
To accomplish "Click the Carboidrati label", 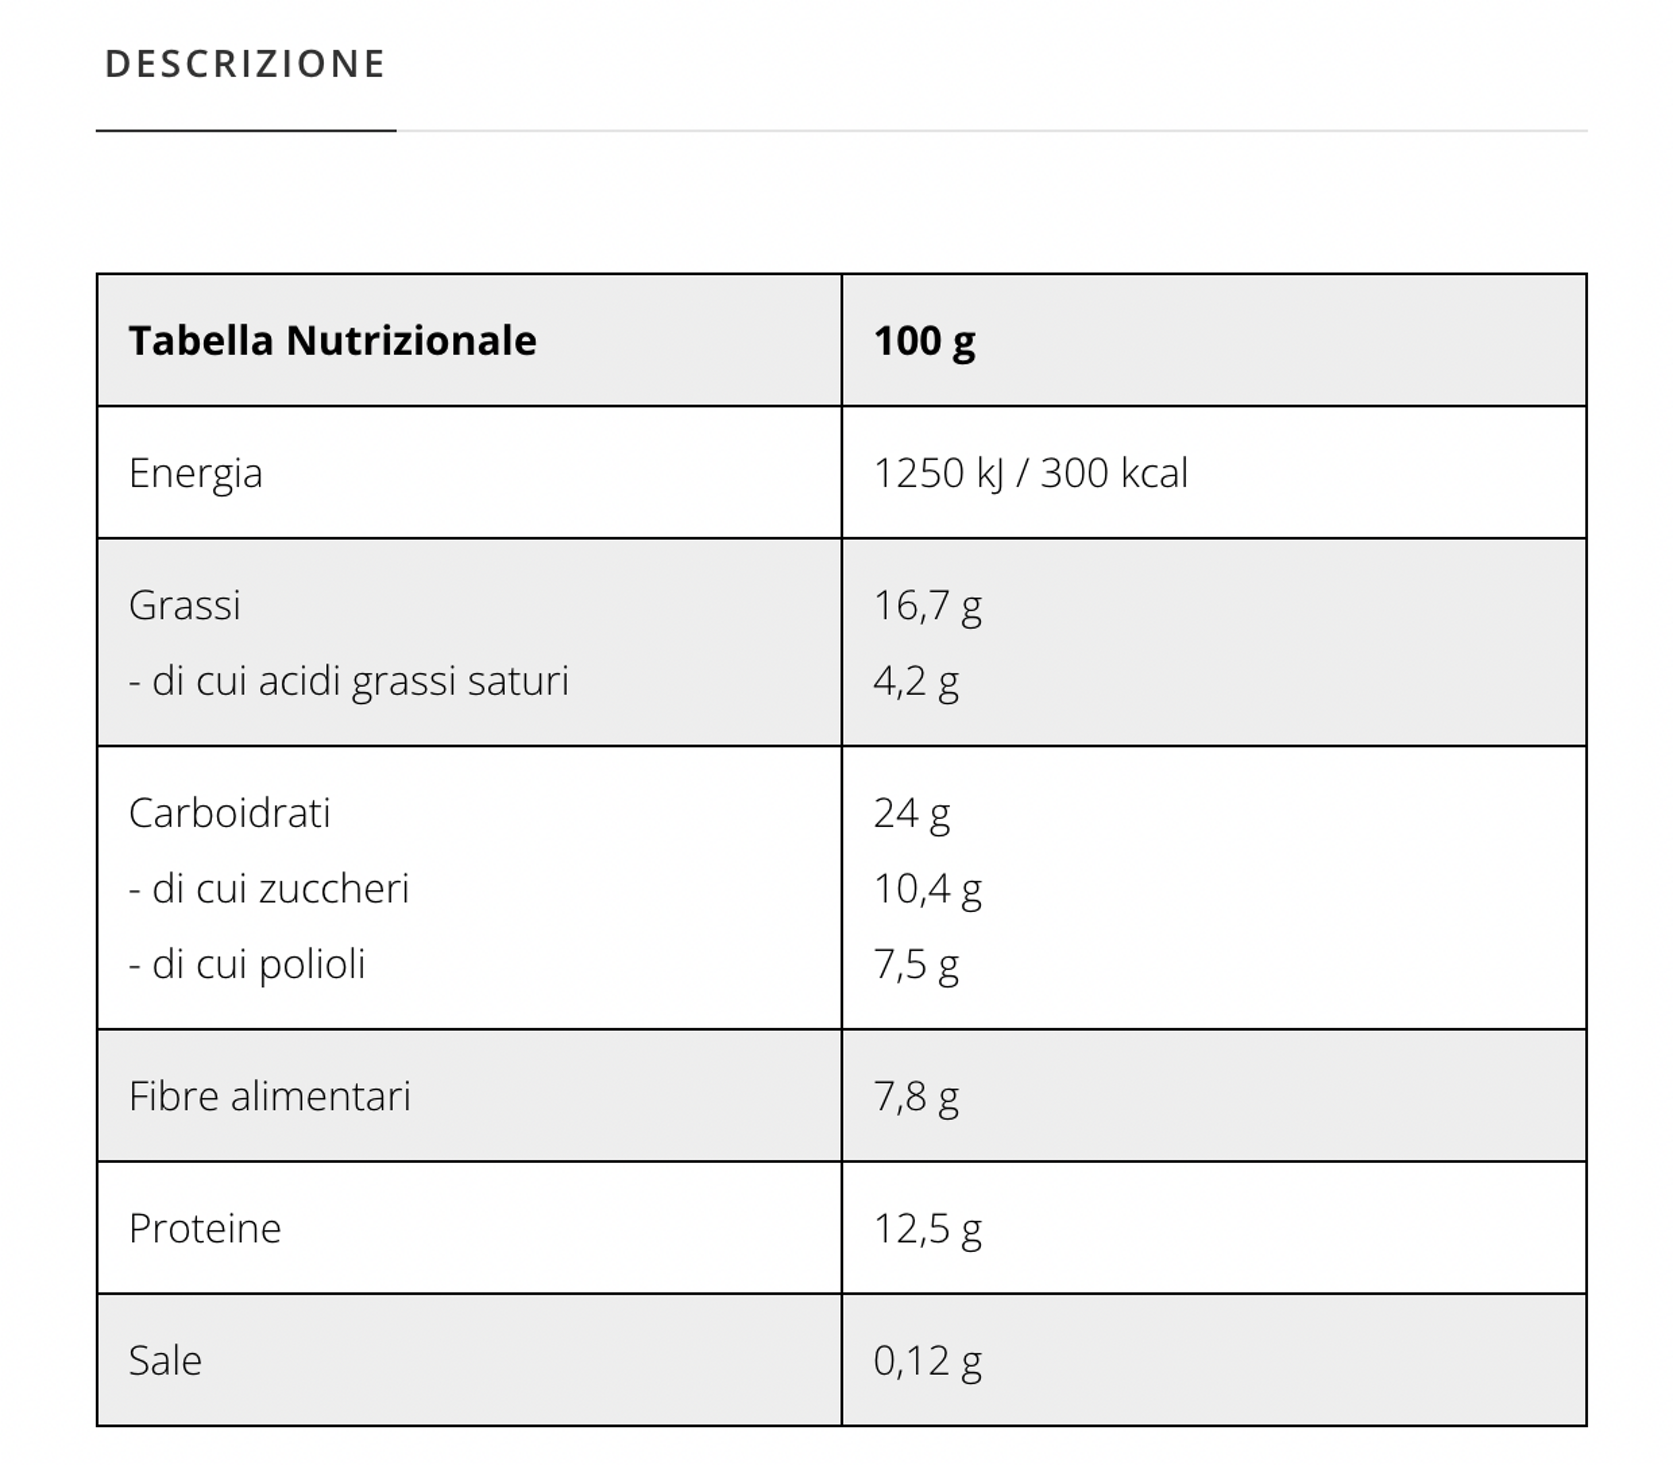I will (x=230, y=813).
